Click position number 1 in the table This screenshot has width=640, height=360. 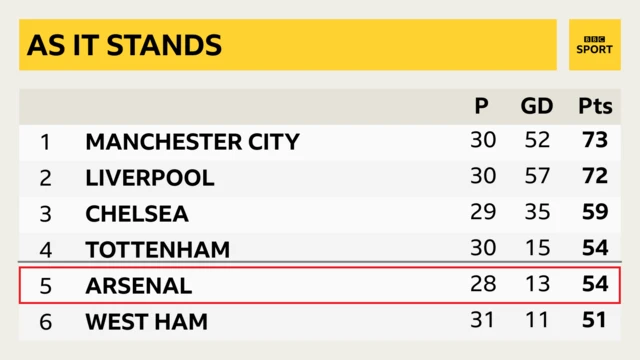point(45,142)
